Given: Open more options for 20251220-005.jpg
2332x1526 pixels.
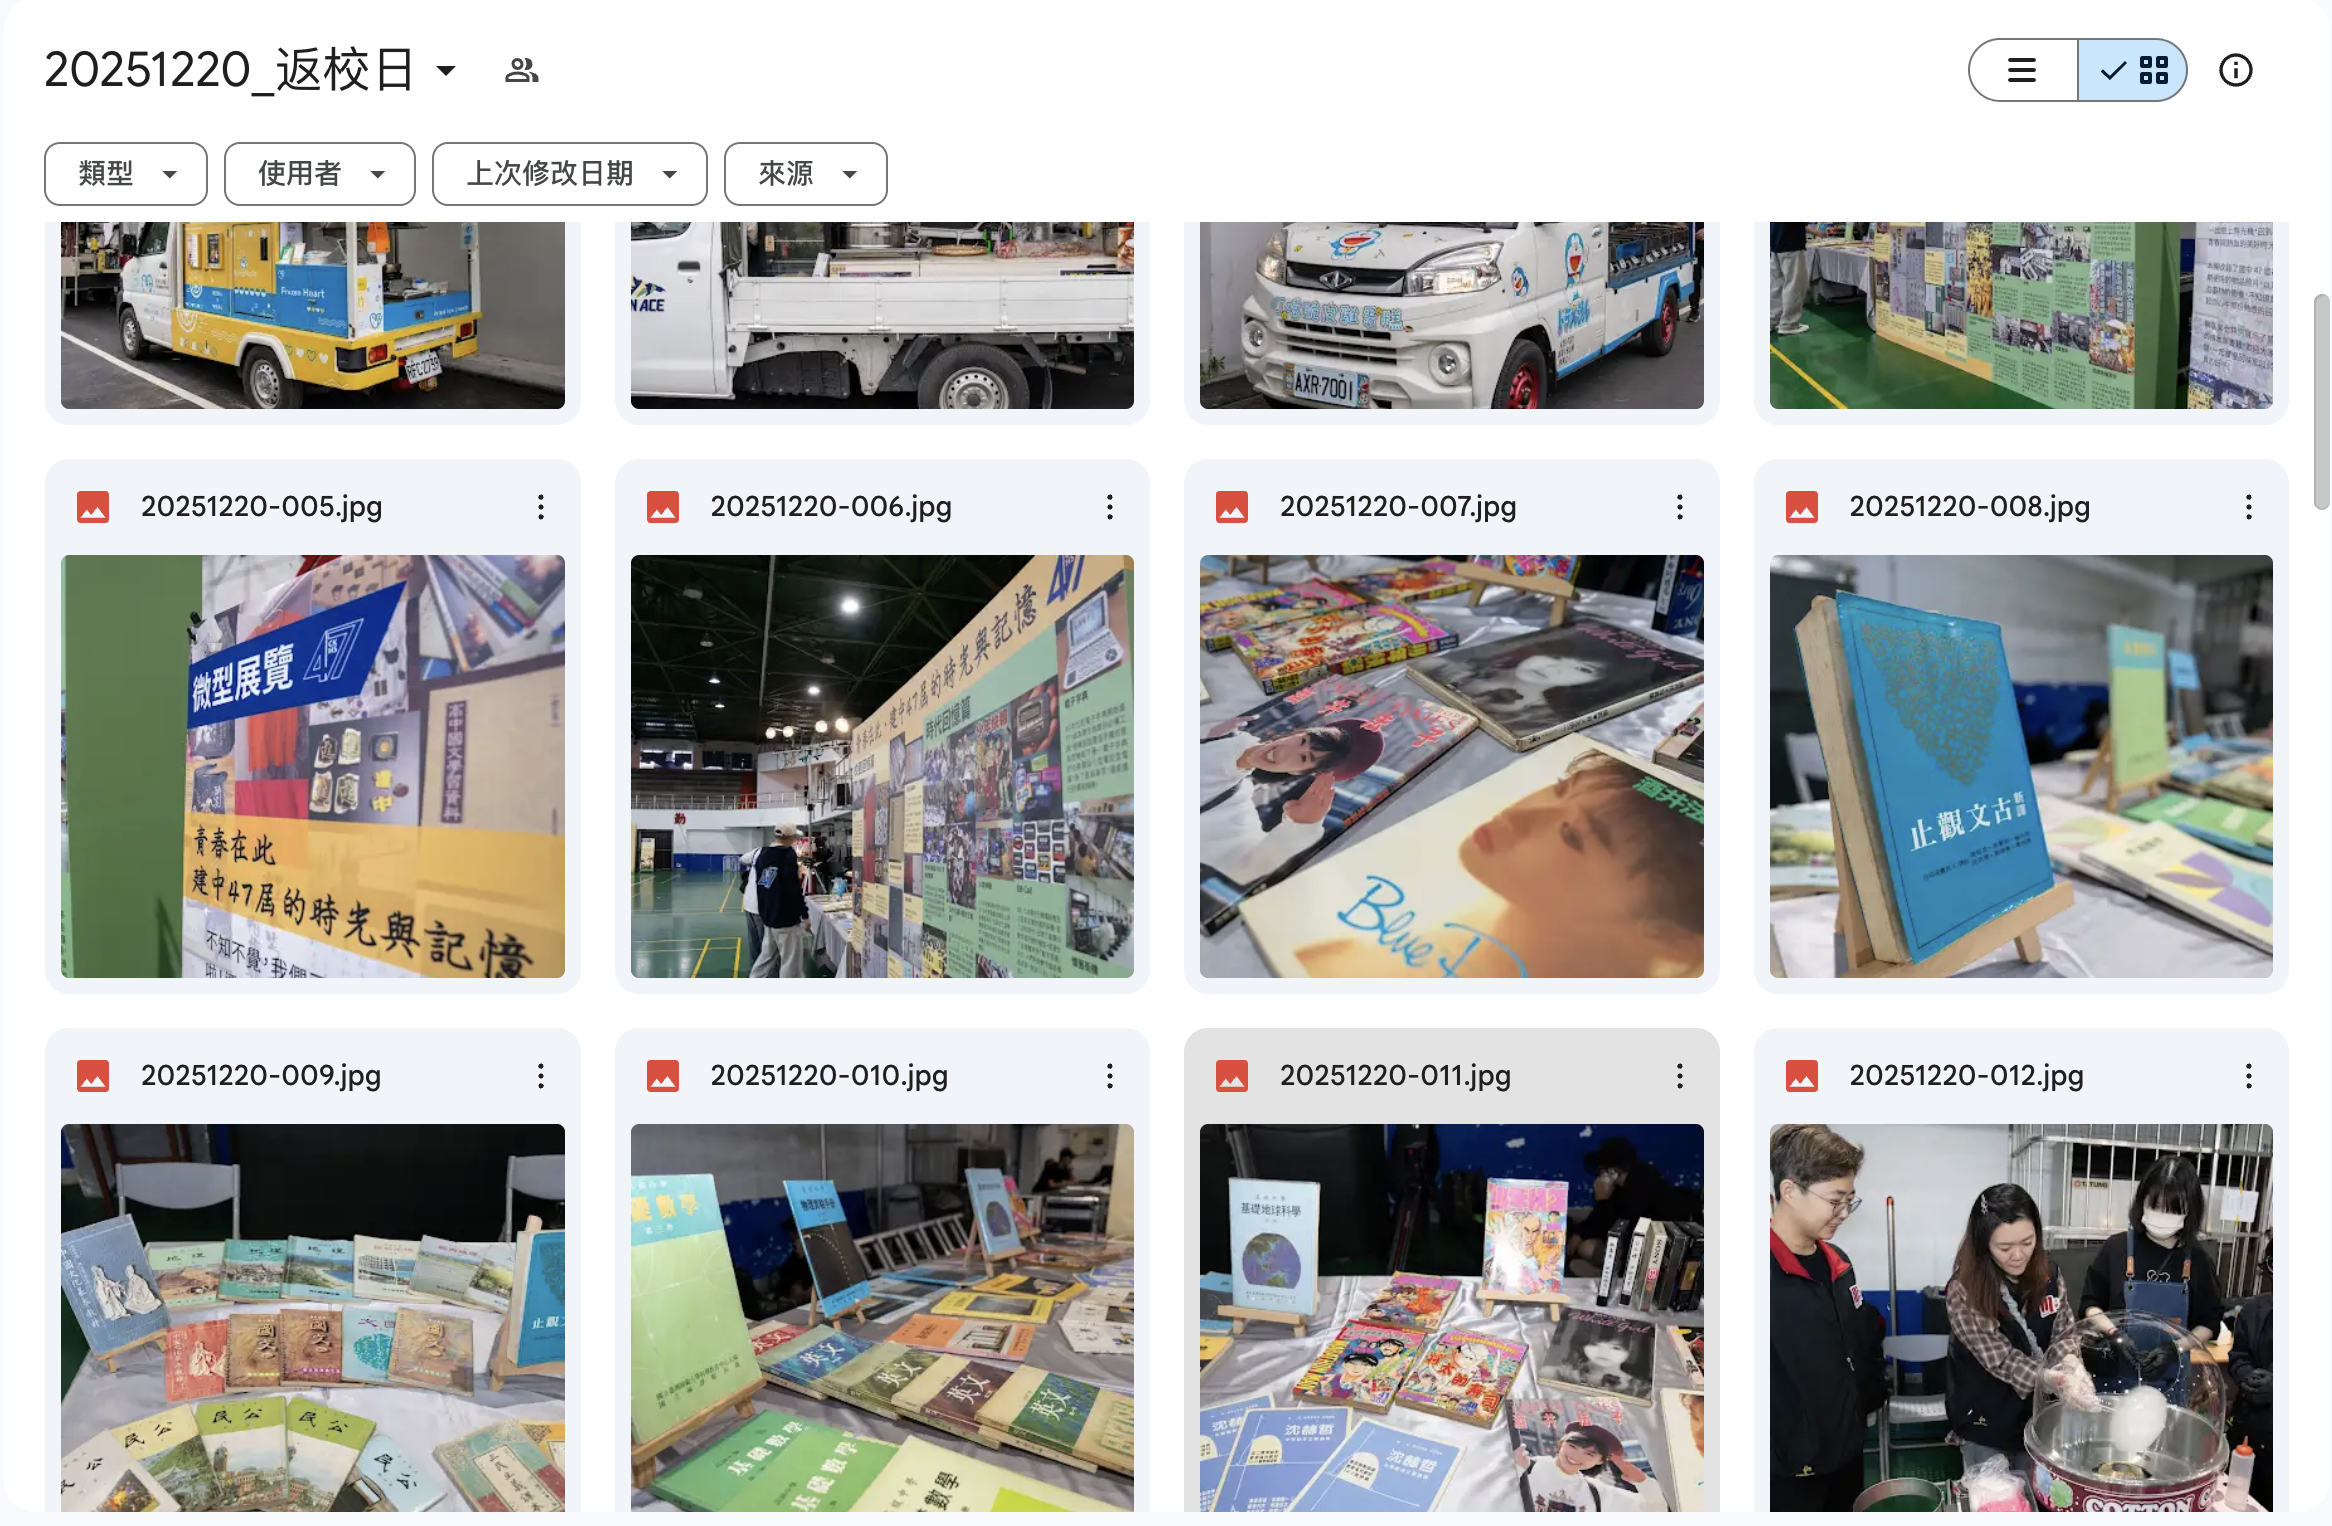Looking at the screenshot, I should pyautogui.click(x=541, y=507).
